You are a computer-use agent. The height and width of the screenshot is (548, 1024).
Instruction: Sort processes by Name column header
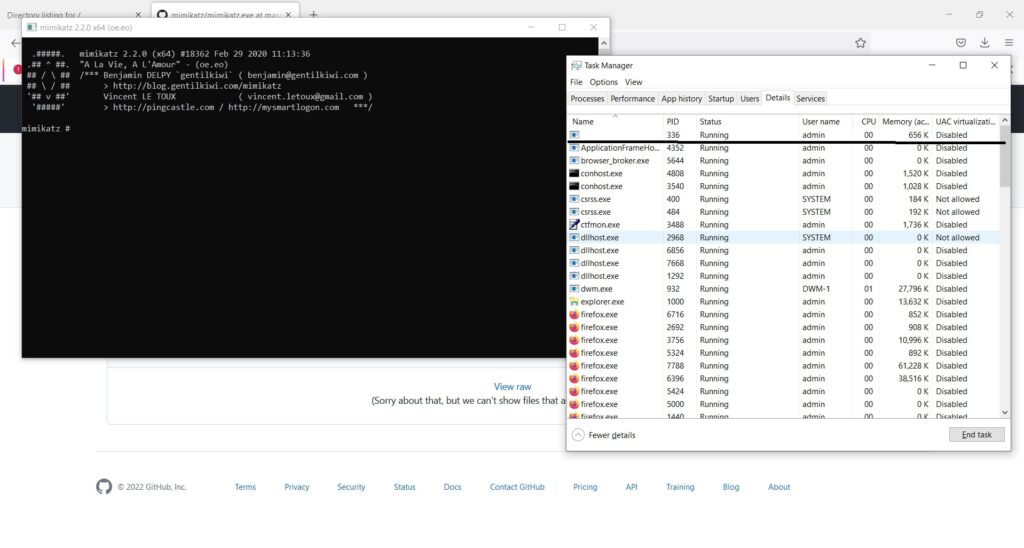615,121
